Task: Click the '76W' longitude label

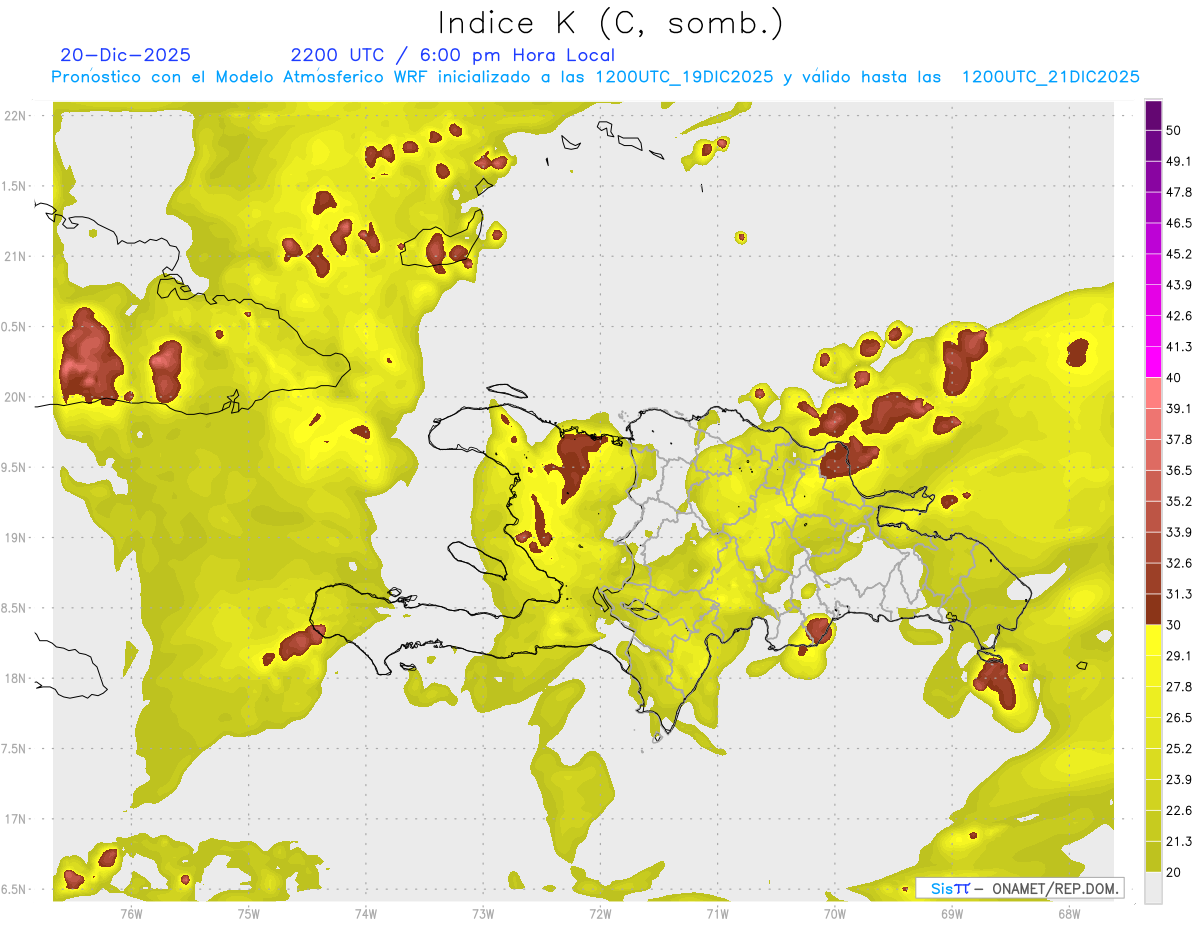Action: (x=132, y=912)
